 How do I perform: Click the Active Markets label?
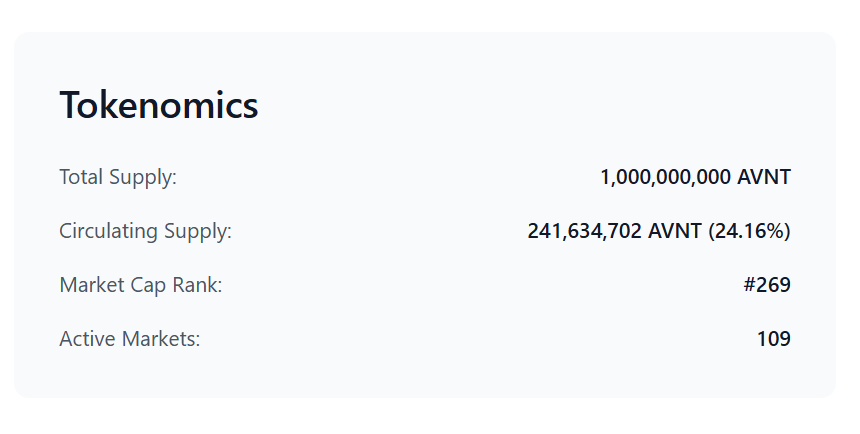129,339
